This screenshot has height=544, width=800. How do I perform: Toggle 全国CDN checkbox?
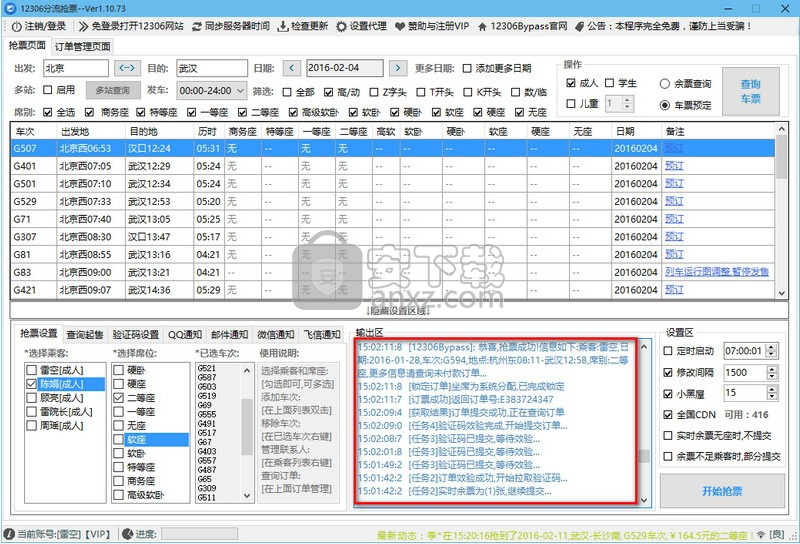click(x=668, y=415)
